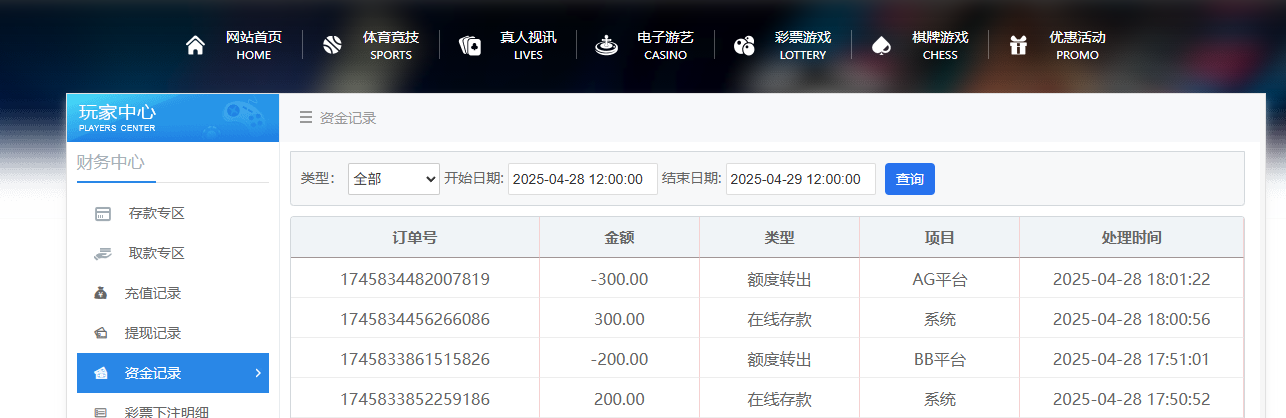Screen dimensions: 1286x418
Task: Open the 电子游艺 CASINO menu
Action: coord(665,45)
